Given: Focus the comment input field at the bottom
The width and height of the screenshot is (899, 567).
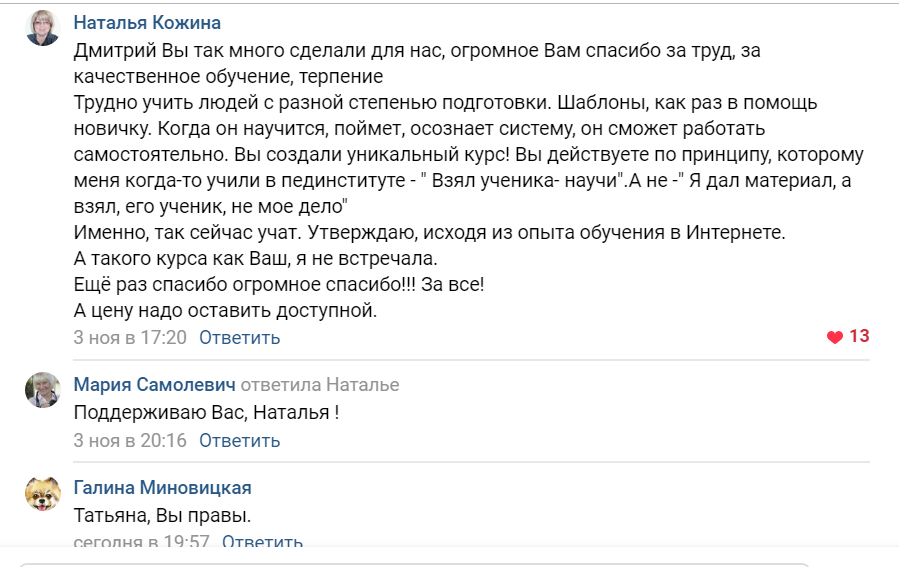Looking at the screenshot, I should click(450, 563).
